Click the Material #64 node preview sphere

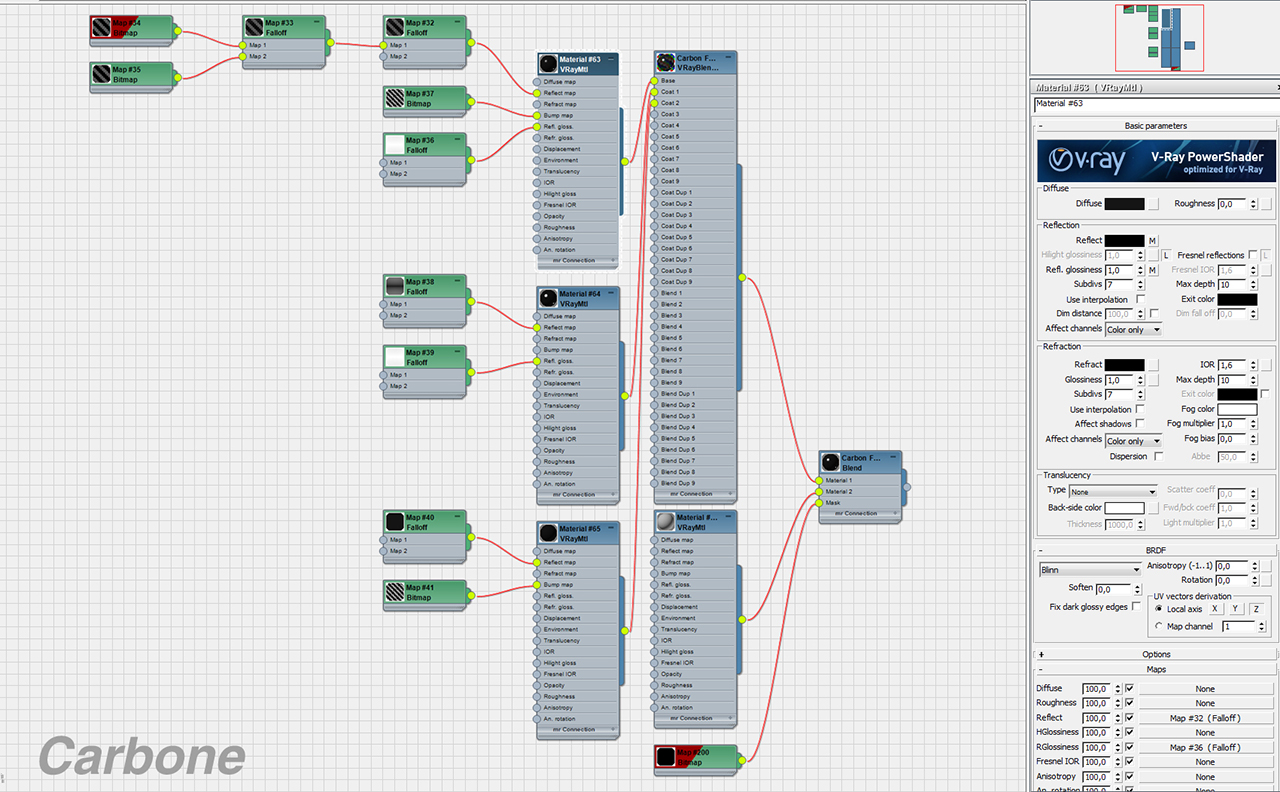click(548, 298)
